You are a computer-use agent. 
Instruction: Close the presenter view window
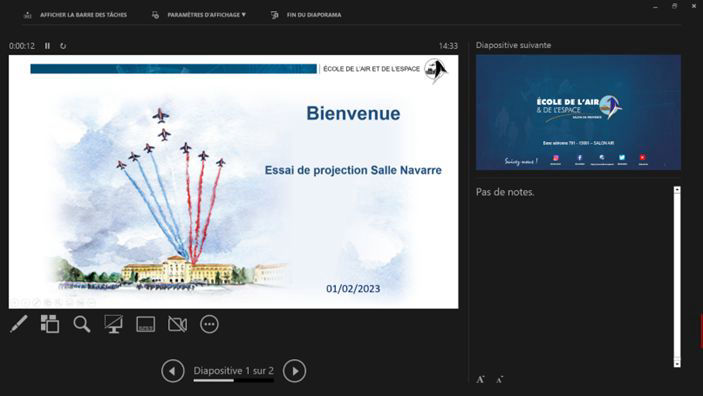click(x=694, y=6)
